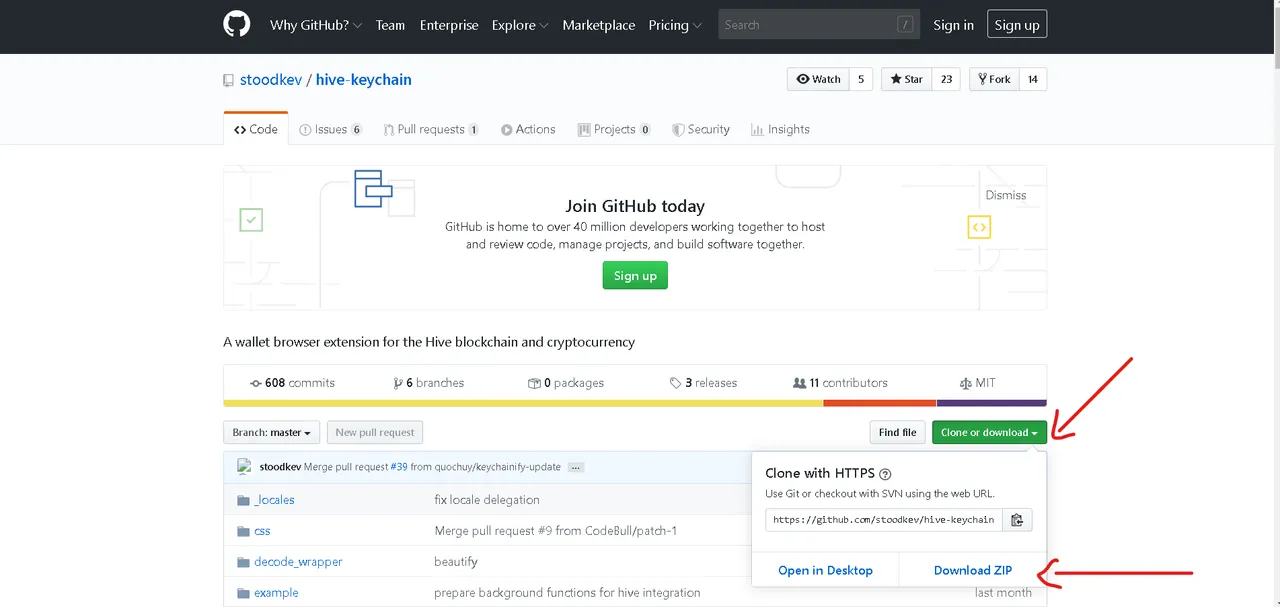Open stoodkev avatar in latest commit

point(244,466)
